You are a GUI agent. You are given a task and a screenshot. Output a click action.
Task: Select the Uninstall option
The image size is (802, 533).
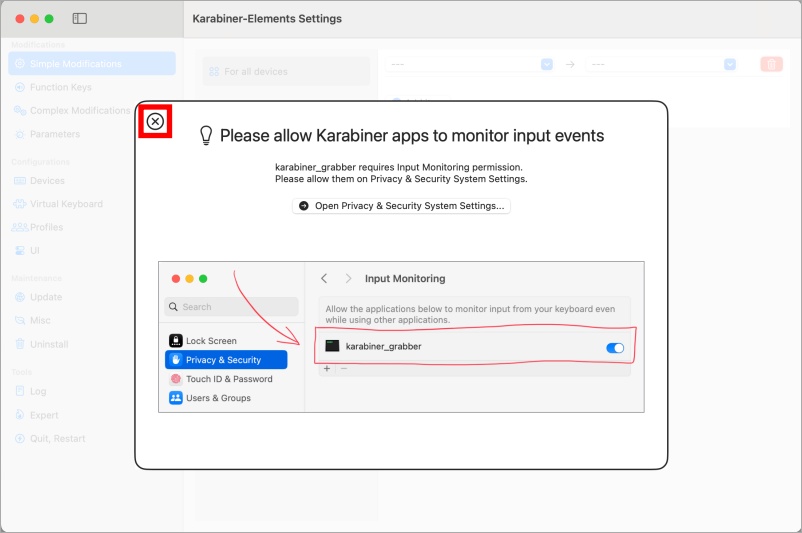48,344
